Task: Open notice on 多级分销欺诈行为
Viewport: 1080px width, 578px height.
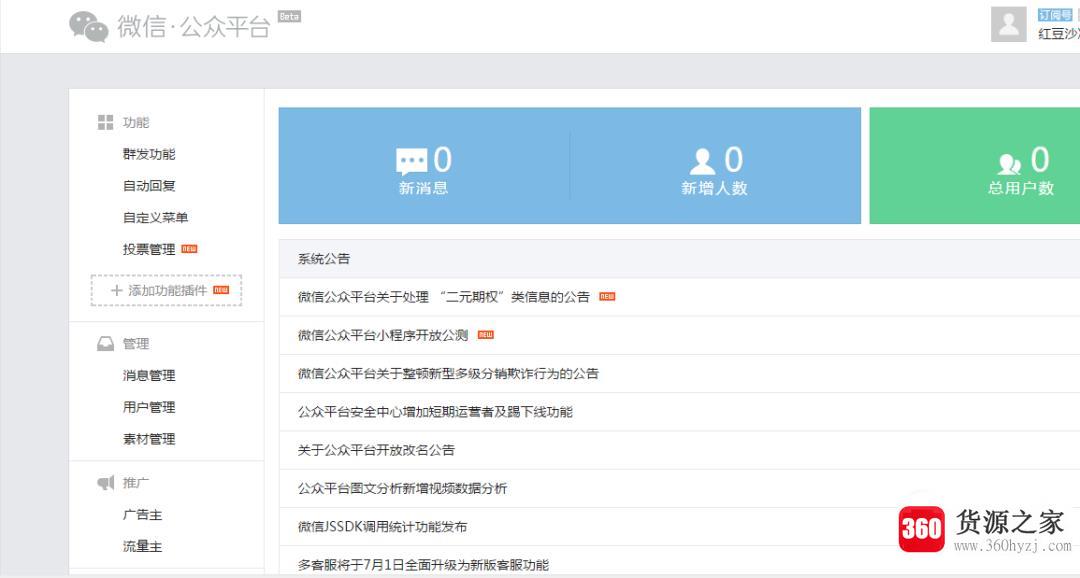Action: [x=448, y=373]
